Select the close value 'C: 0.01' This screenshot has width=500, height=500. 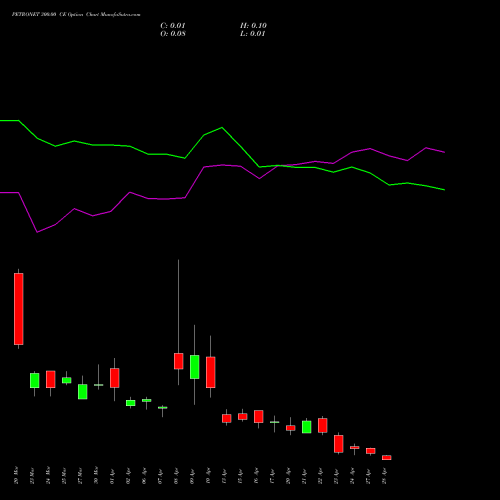pyautogui.click(x=173, y=26)
